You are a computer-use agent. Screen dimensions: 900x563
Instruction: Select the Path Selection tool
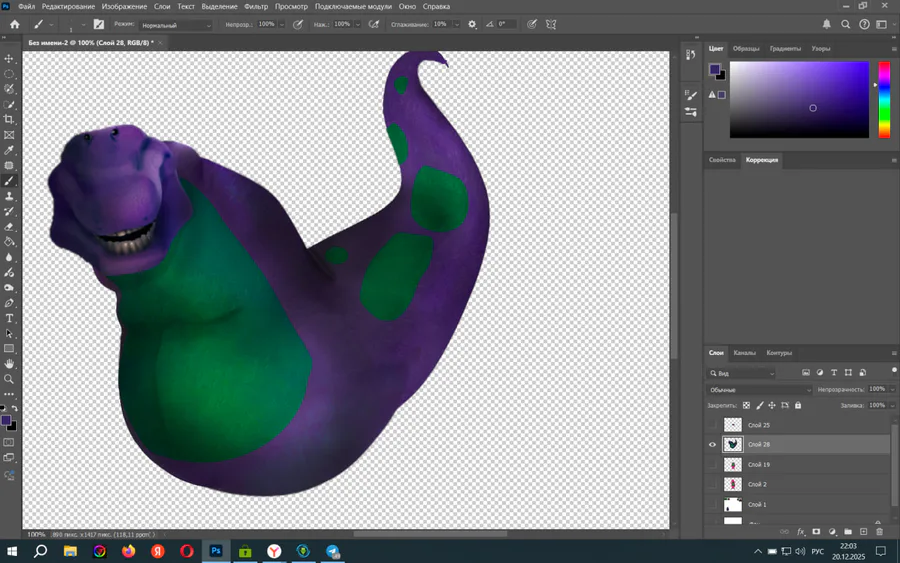pos(9,333)
